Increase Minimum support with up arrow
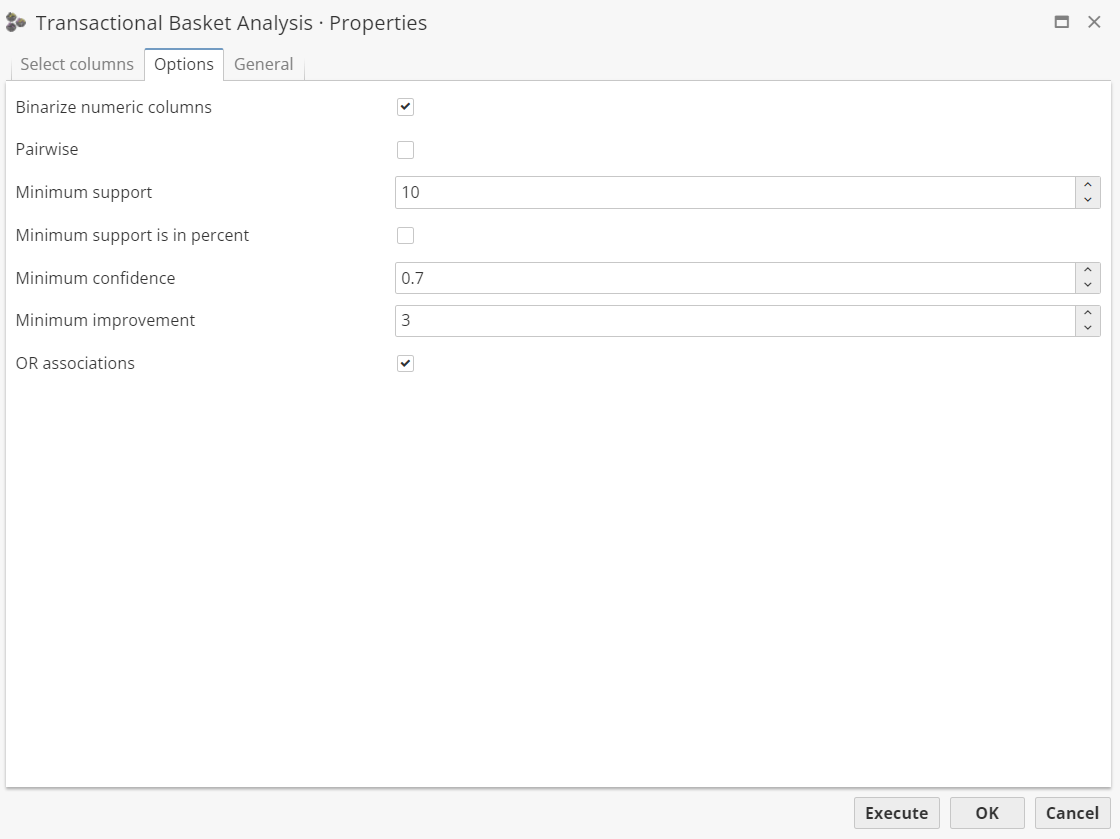Screen dimensions: 1120x839 pos(1088,185)
